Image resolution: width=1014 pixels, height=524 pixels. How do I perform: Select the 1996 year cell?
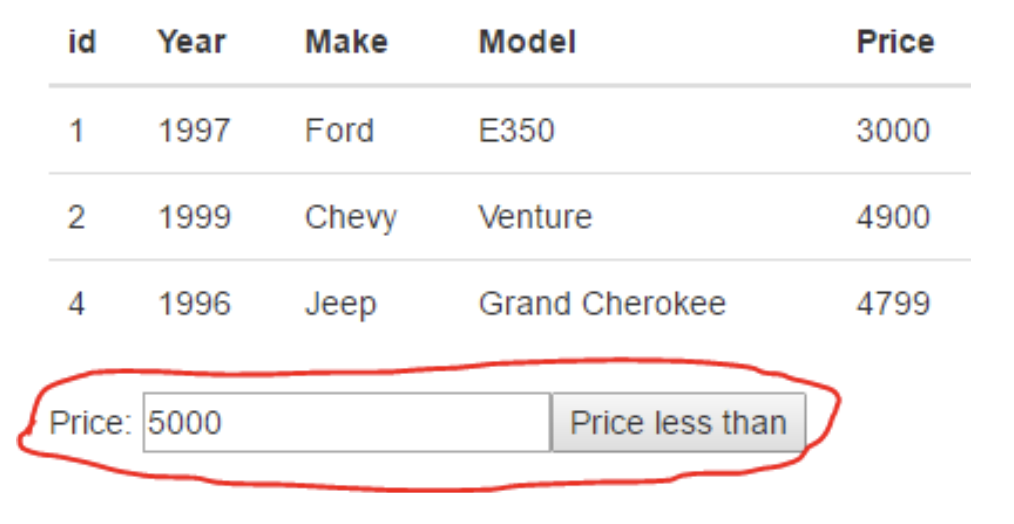coord(194,304)
